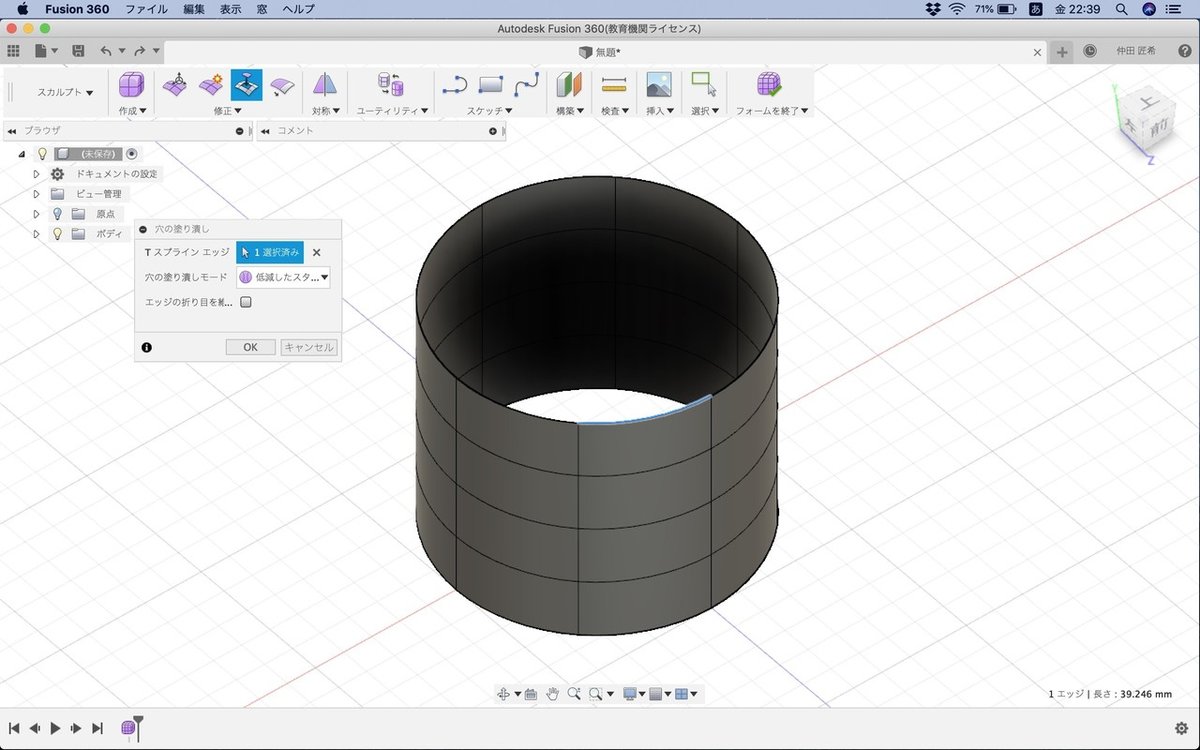Open the 穴の塗り潰しモード dropdown

pyautogui.click(x=284, y=277)
